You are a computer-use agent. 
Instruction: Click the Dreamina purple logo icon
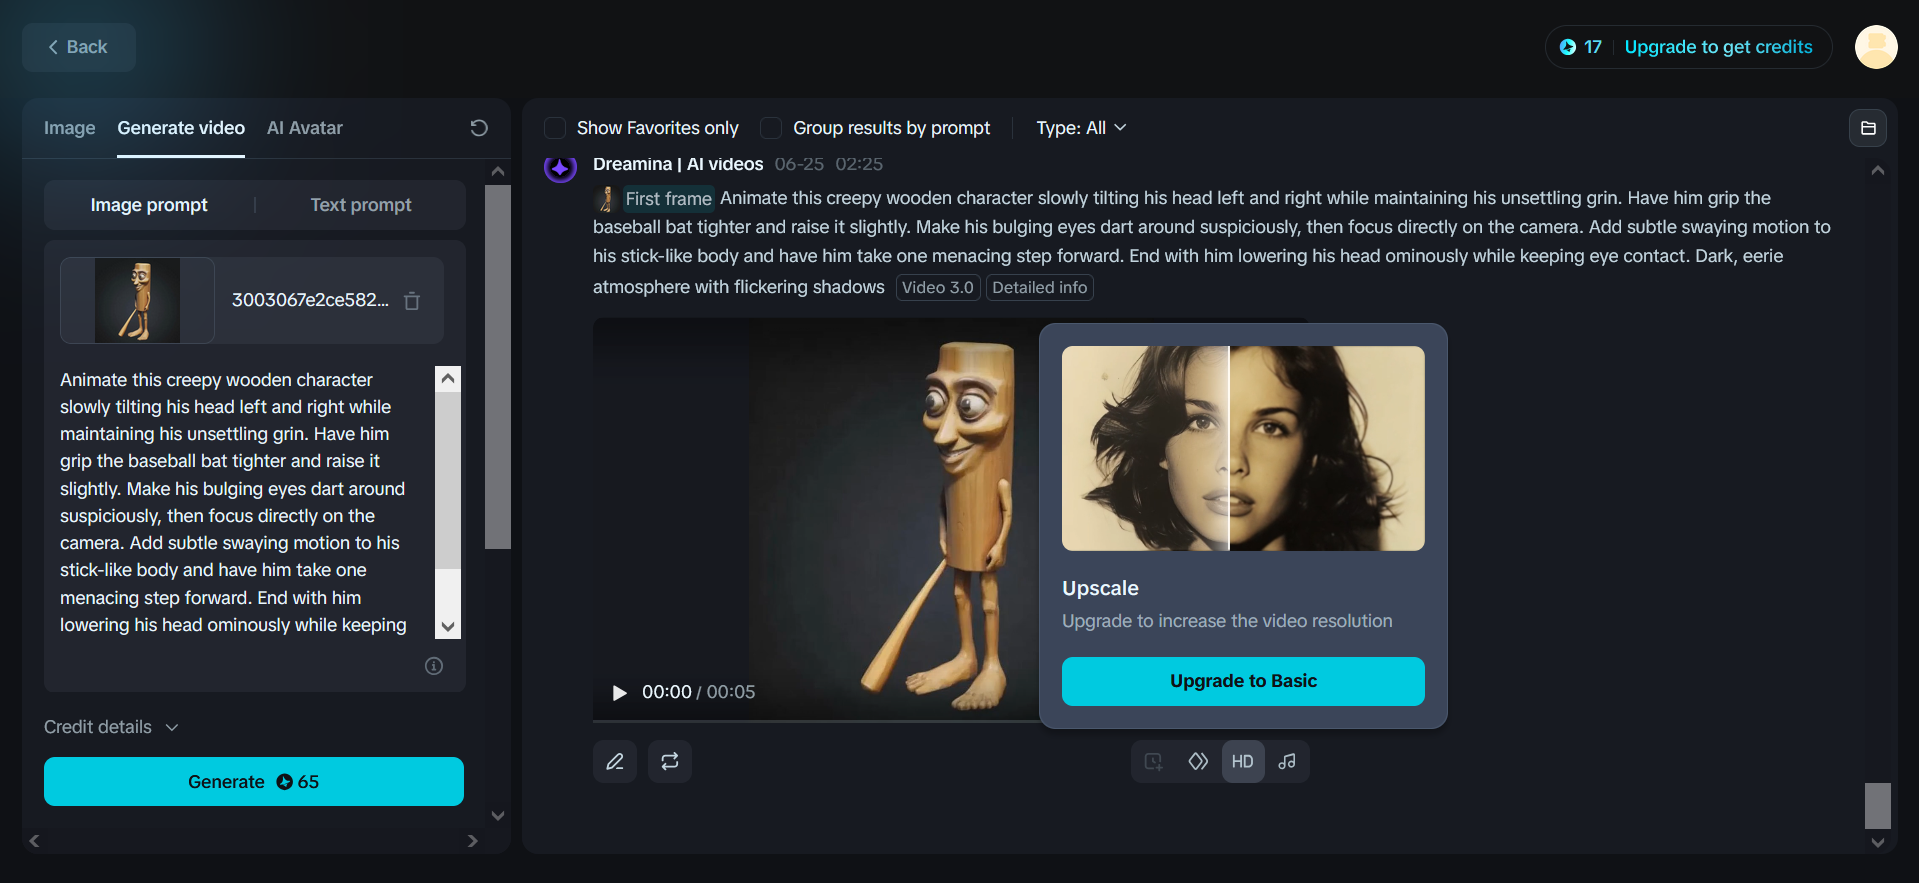[560, 167]
